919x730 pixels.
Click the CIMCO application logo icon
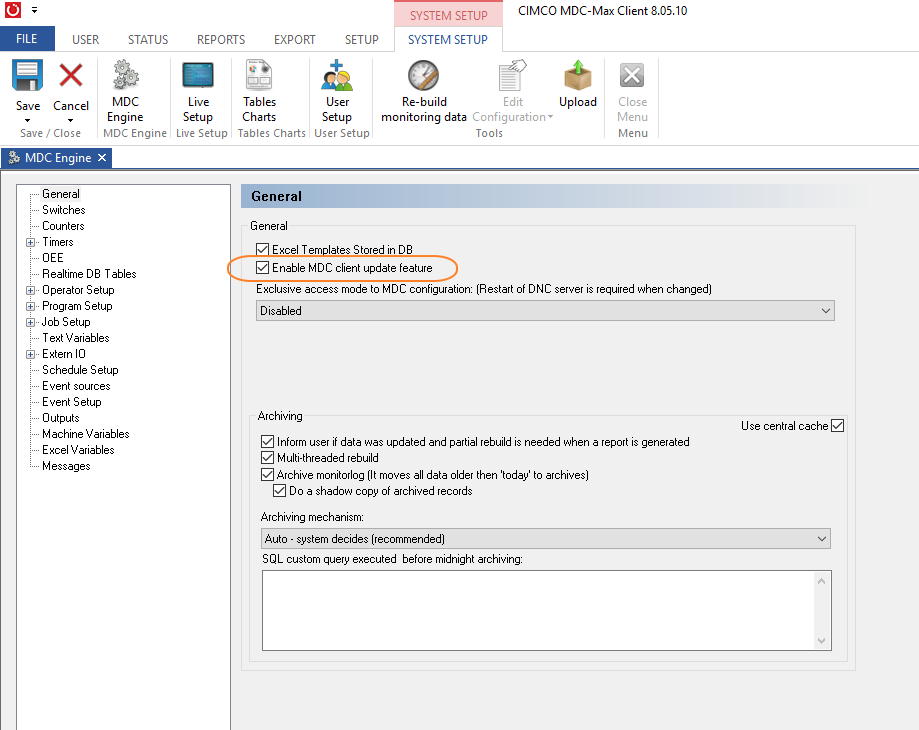[x=13, y=10]
